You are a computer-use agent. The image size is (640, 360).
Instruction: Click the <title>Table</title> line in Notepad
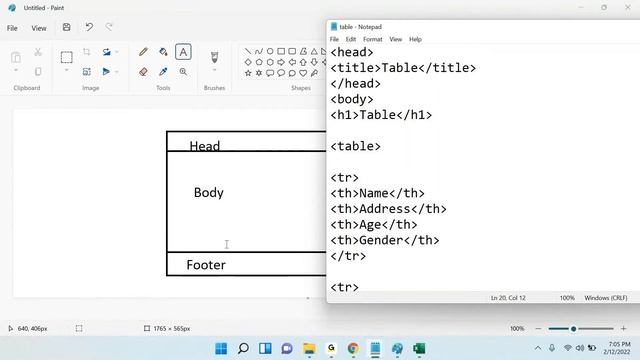tap(403, 68)
